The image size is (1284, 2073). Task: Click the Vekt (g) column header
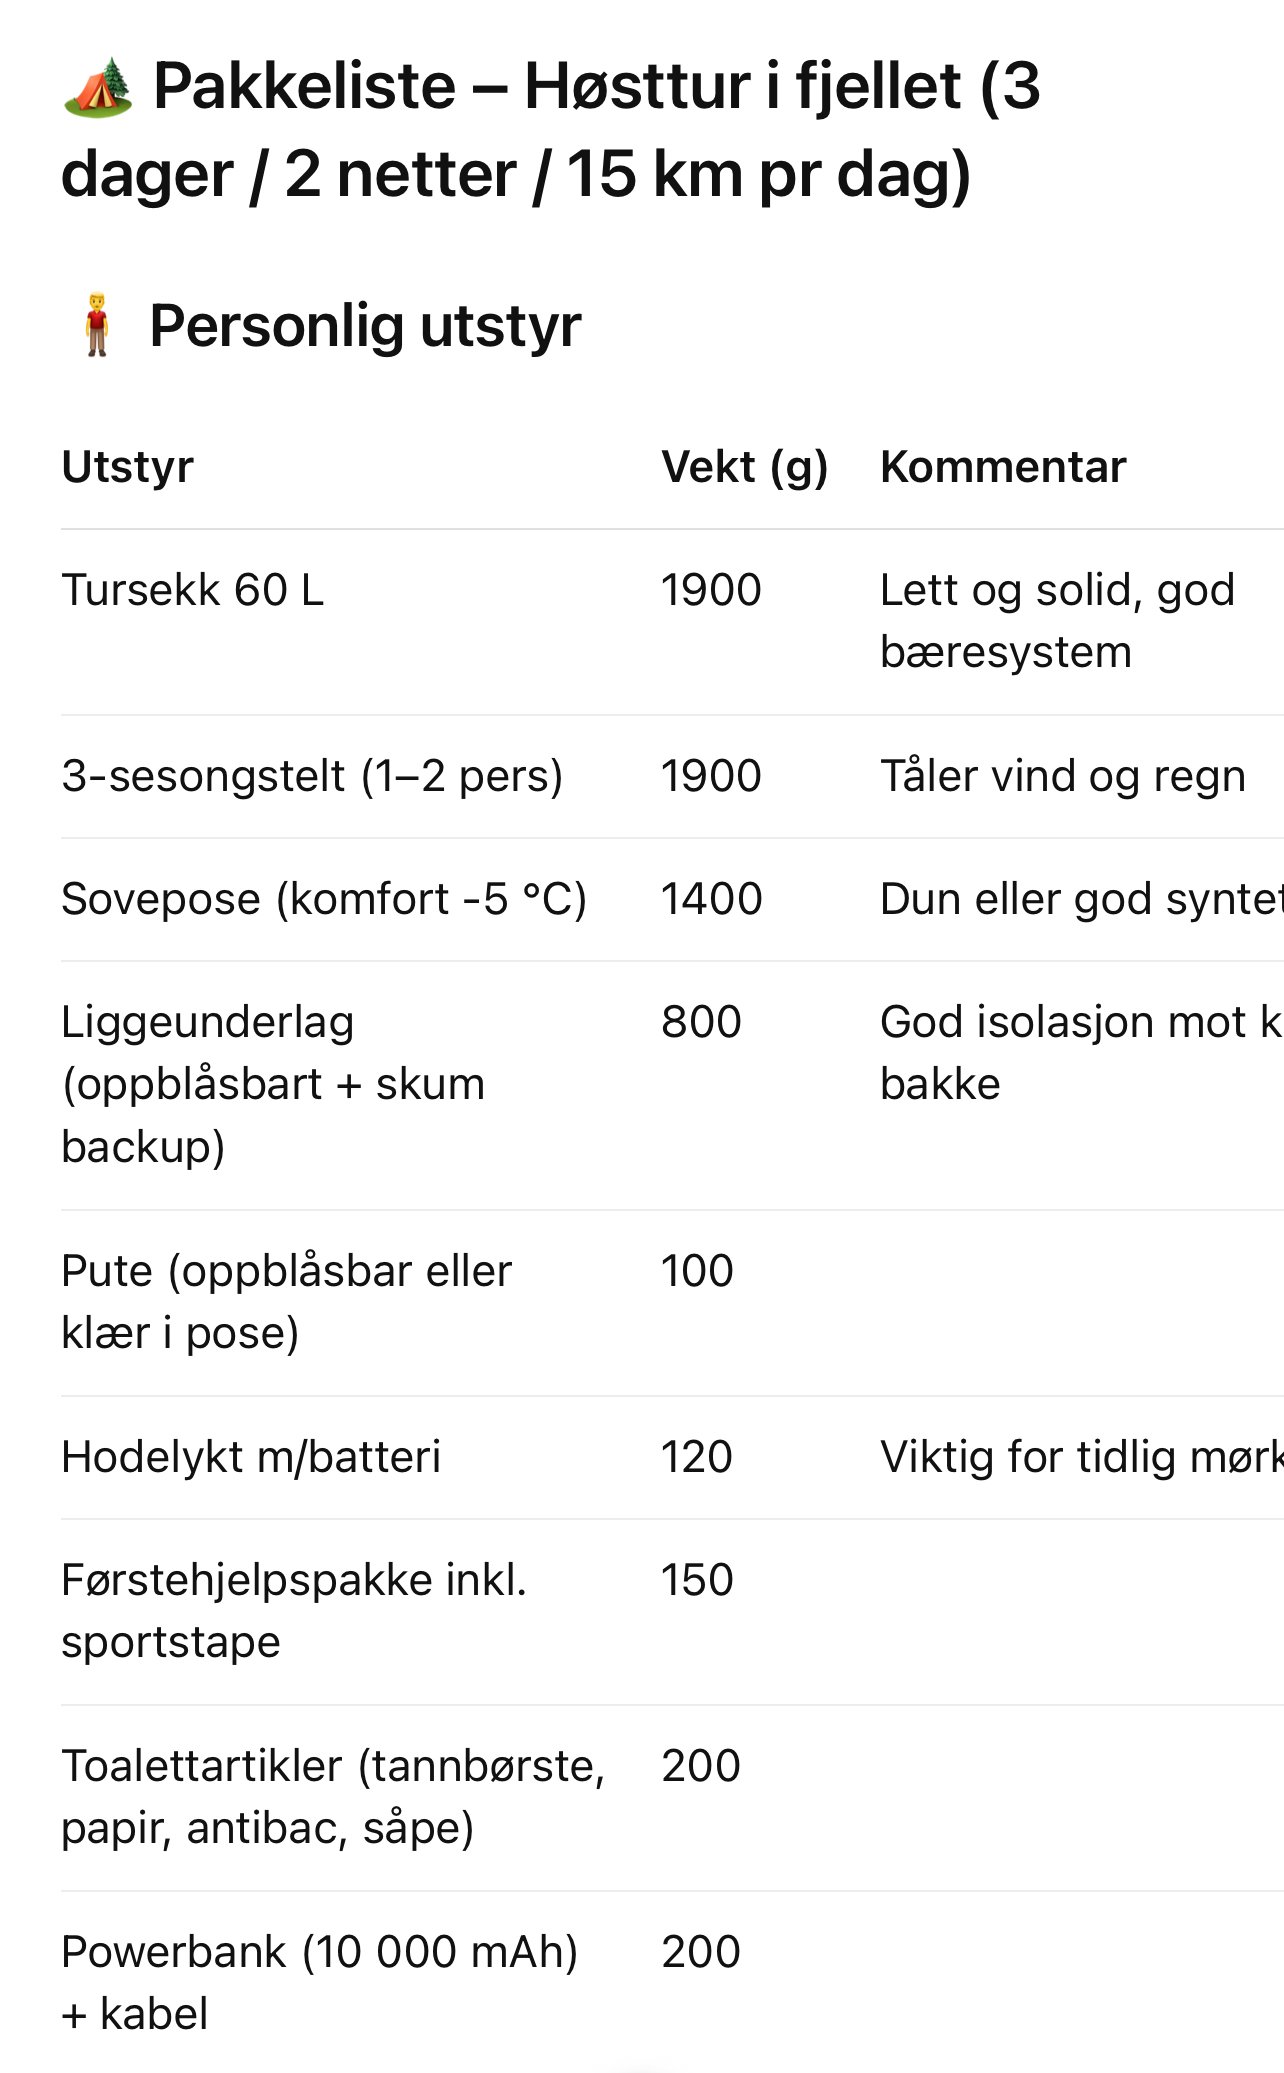click(744, 467)
